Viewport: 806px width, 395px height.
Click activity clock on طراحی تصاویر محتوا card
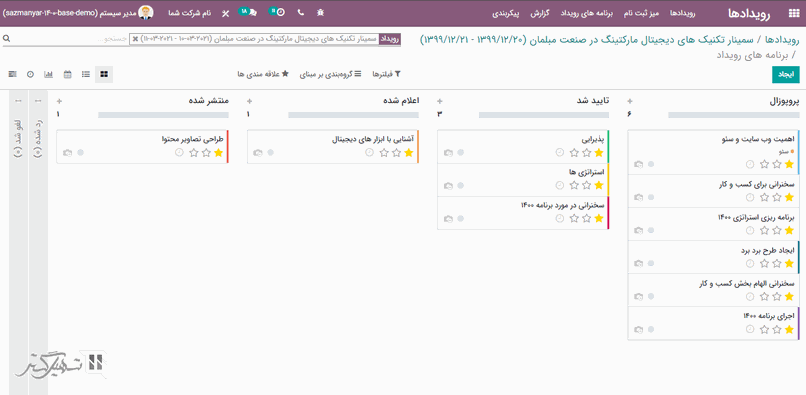click(179, 152)
